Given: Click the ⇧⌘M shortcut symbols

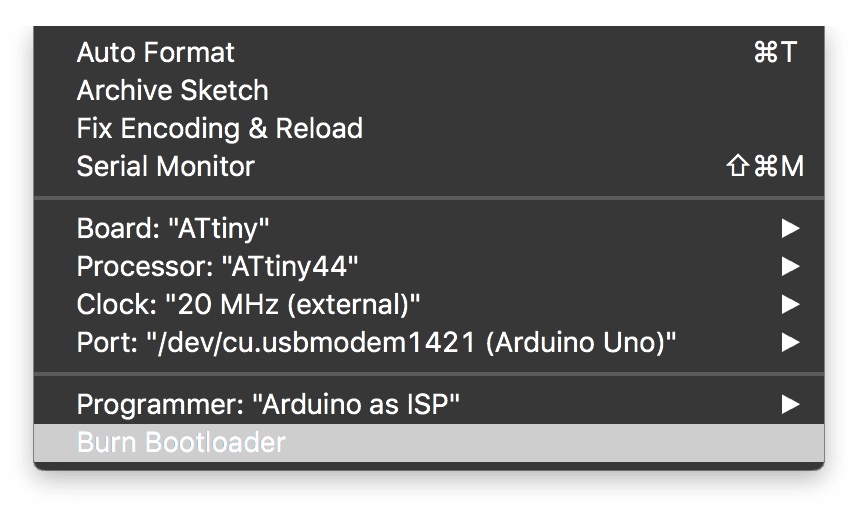Looking at the screenshot, I should coord(765,166).
